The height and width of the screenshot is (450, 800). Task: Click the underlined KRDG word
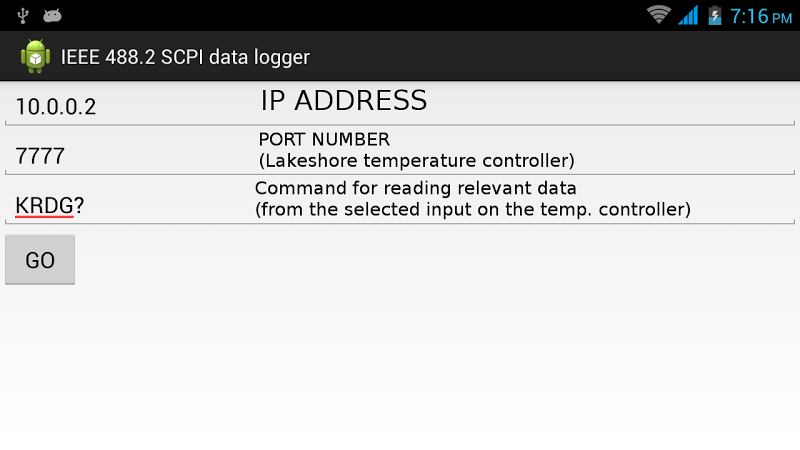(x=44, y=206)
